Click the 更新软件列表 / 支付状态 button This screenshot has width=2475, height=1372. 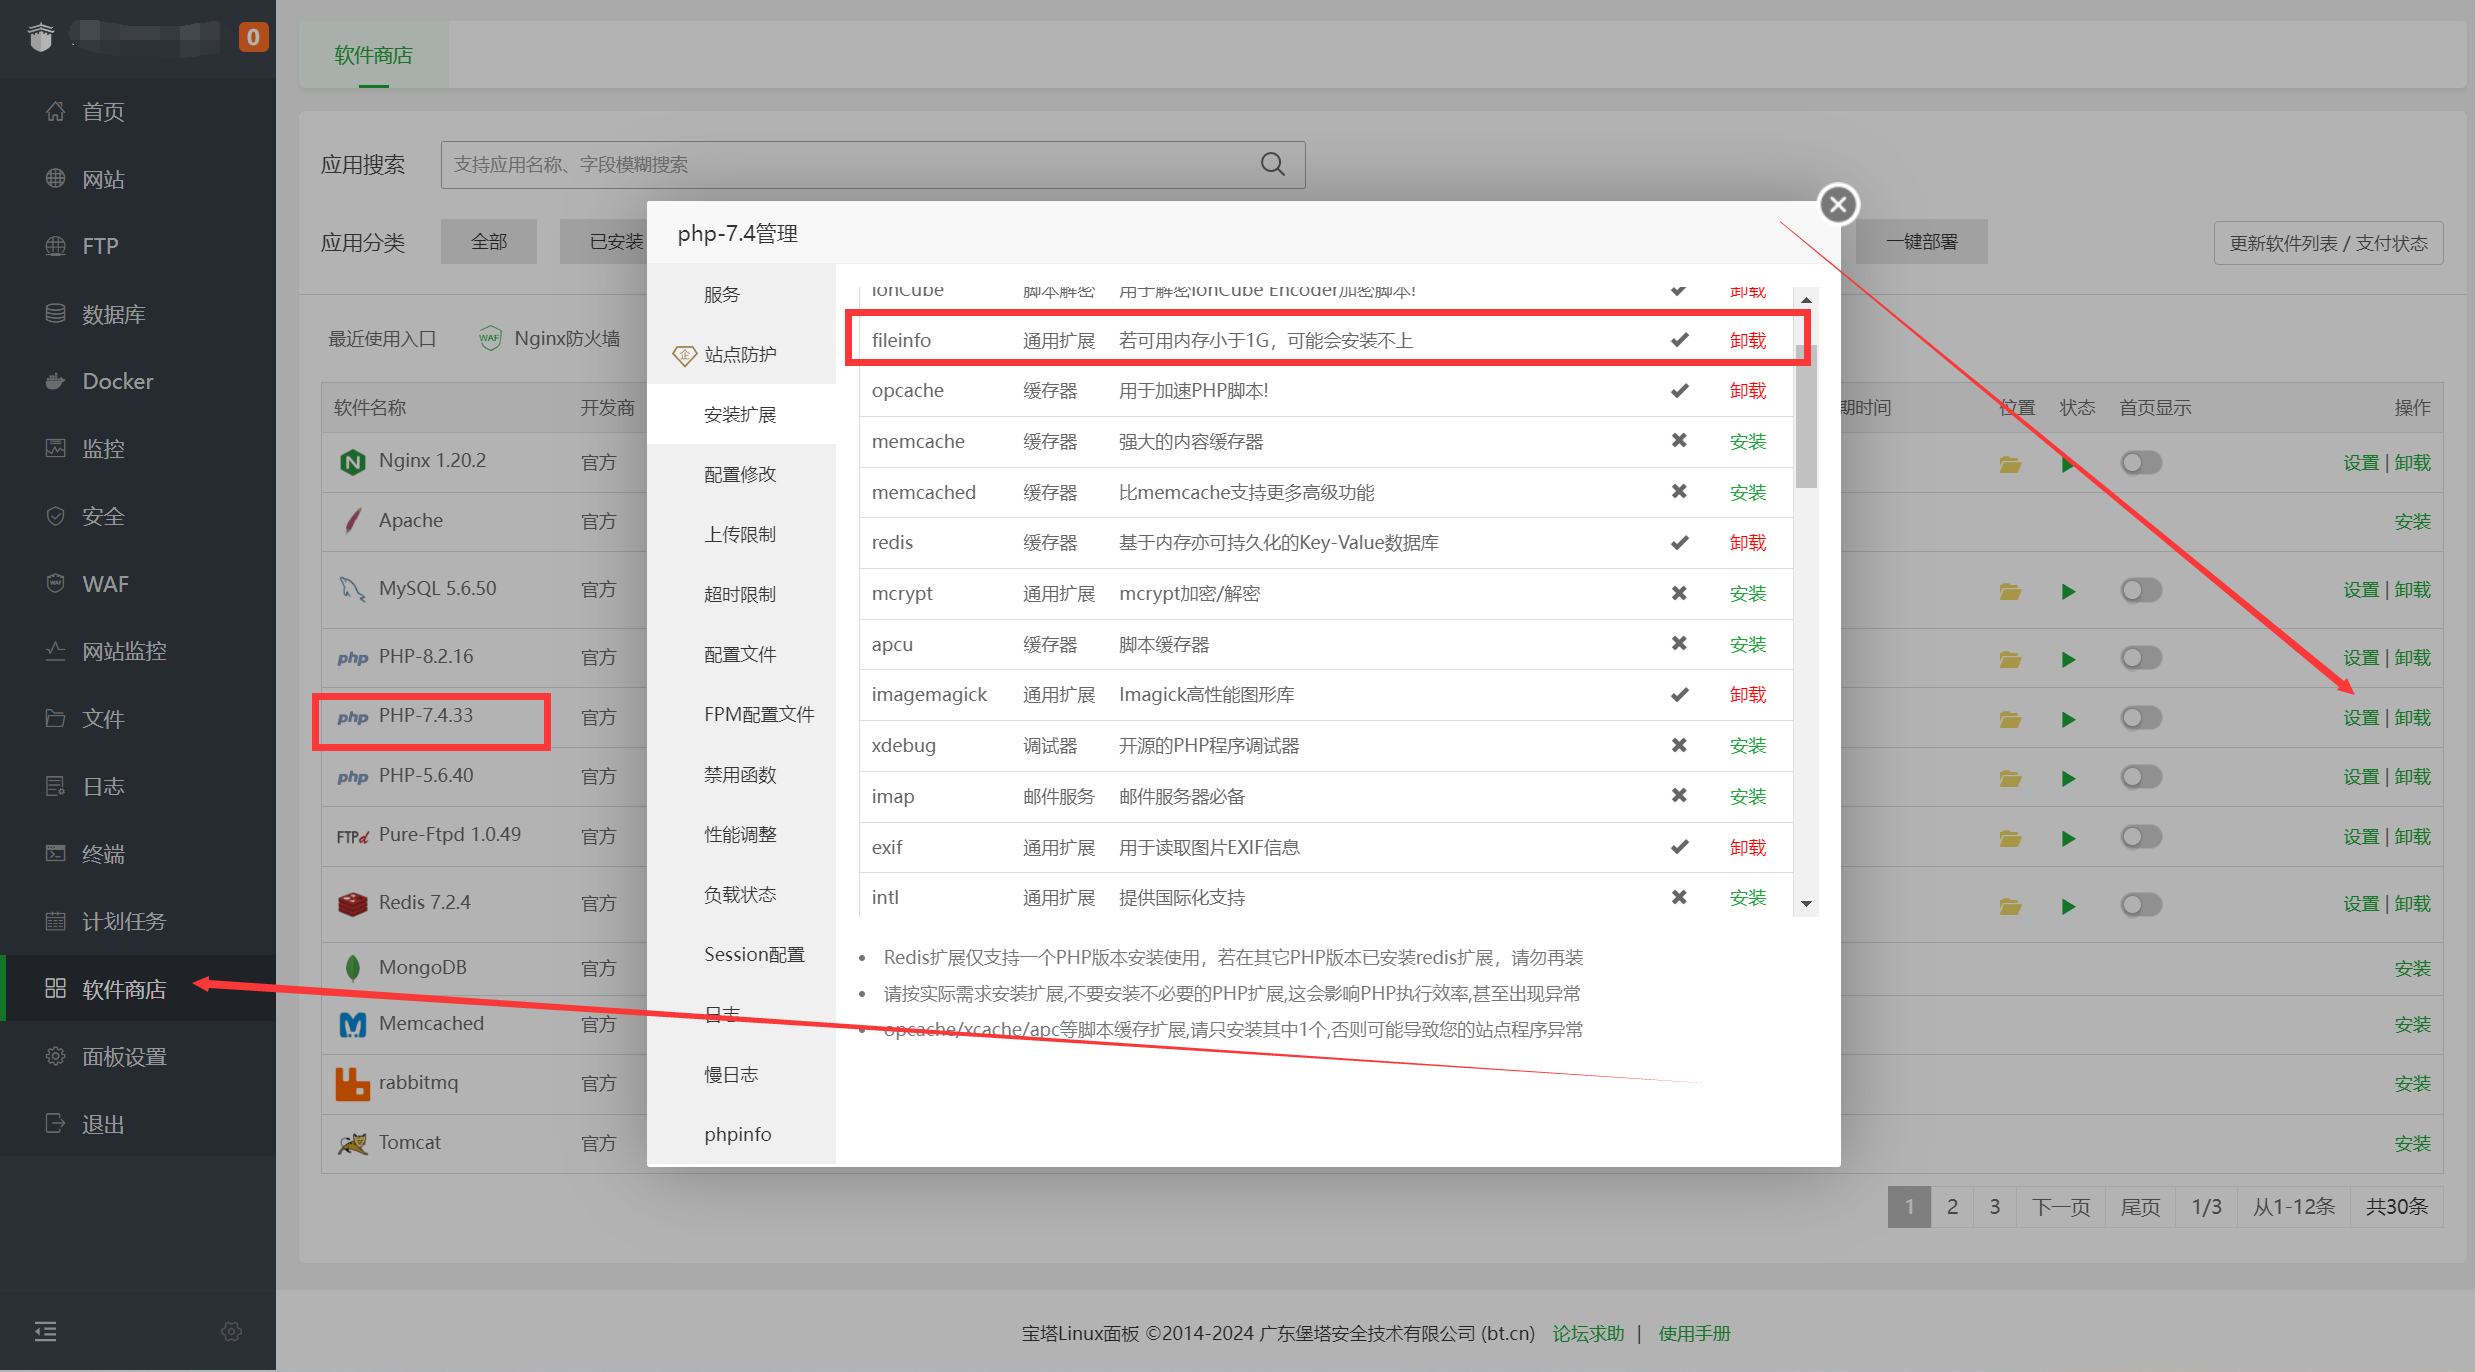(2328, 243)
